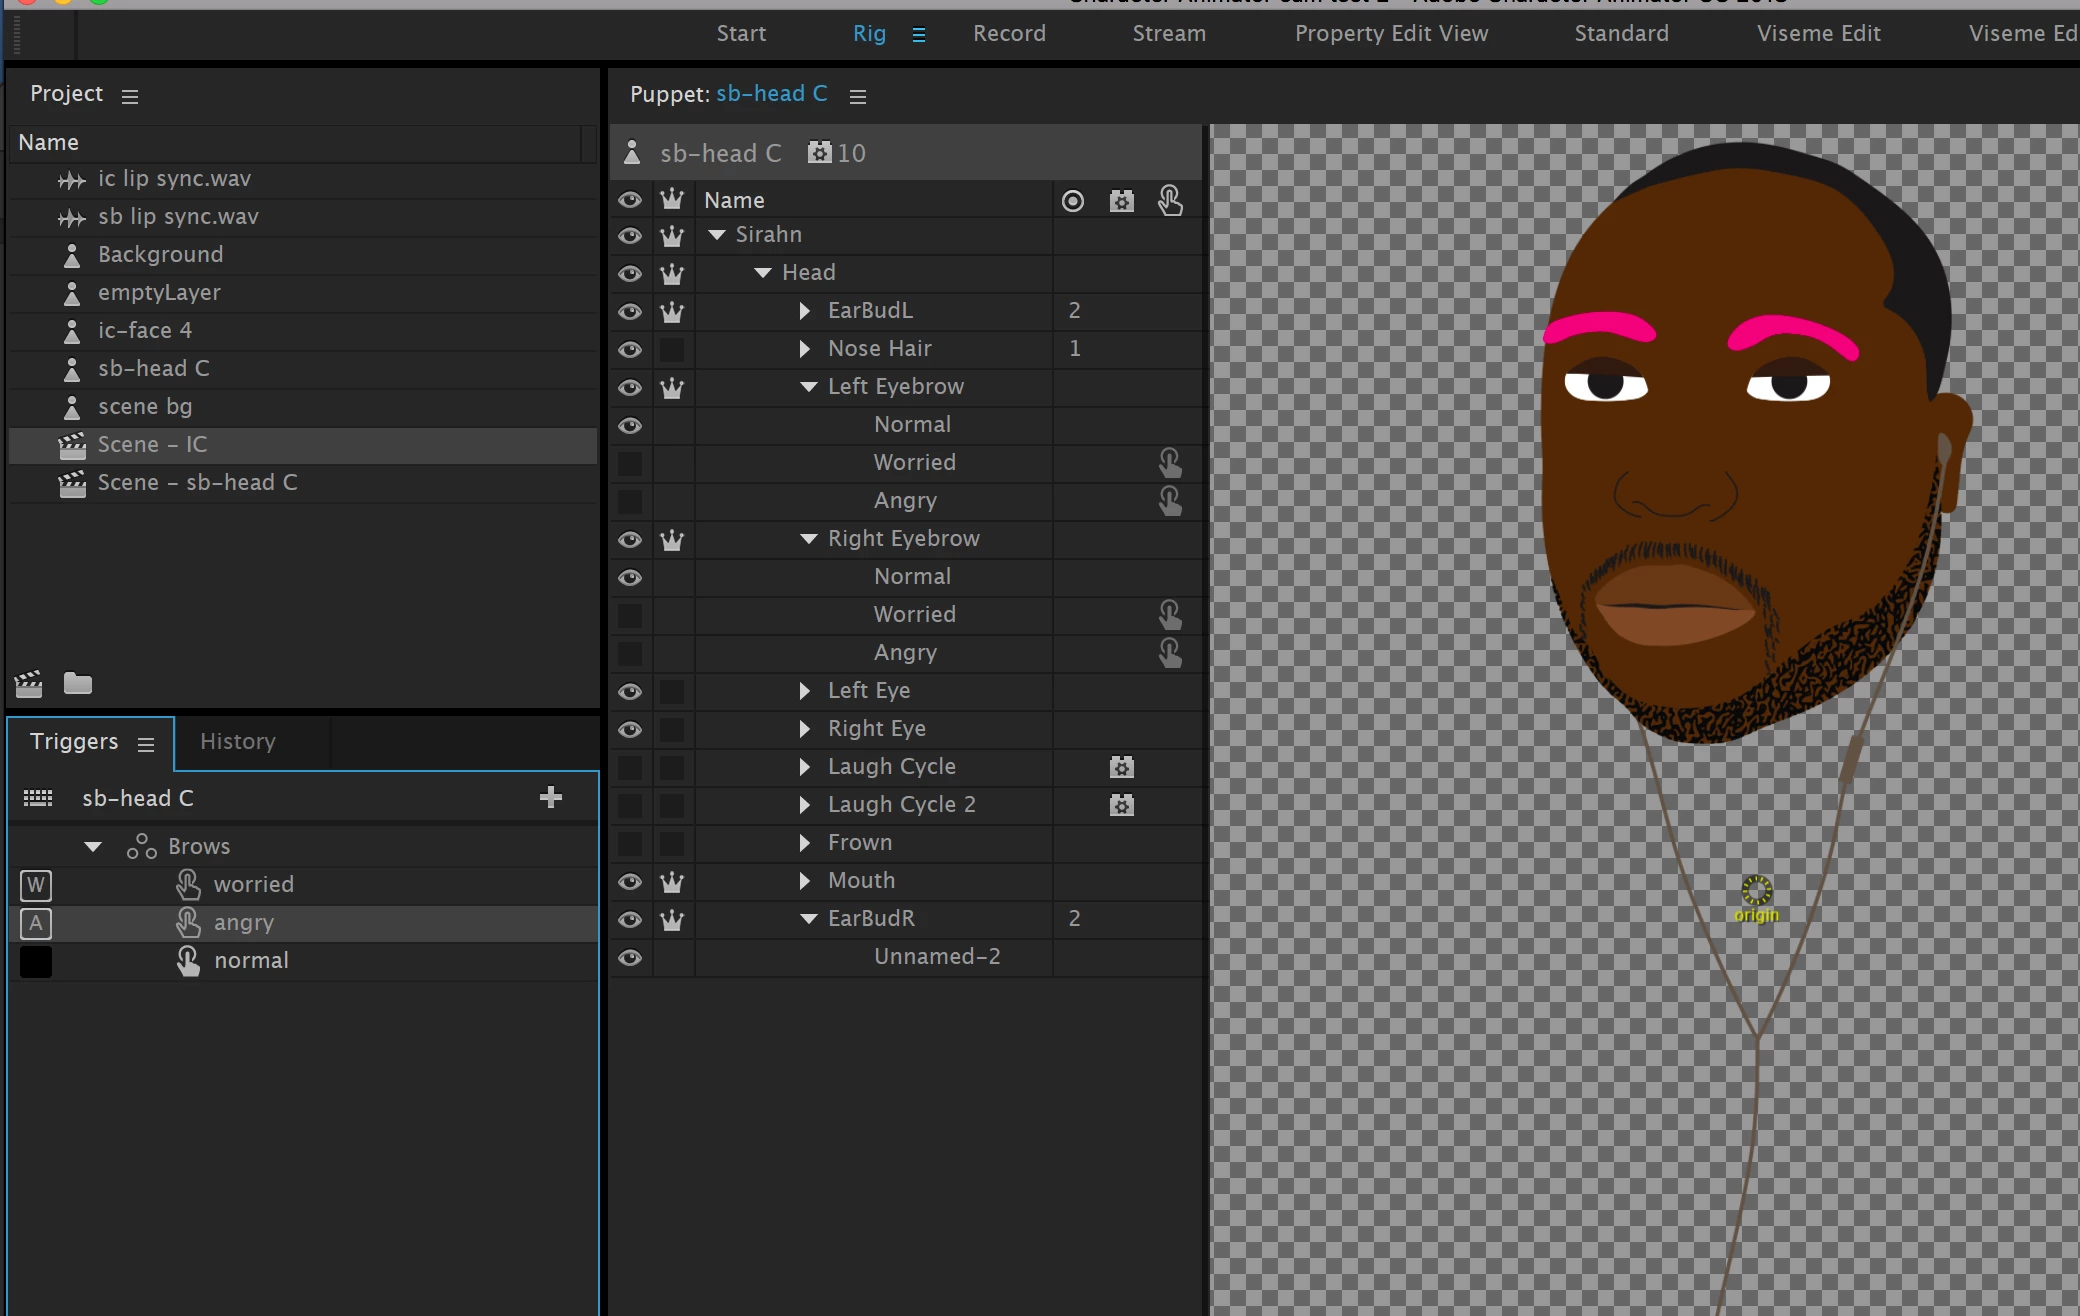Toggle visibility of Left Eye layer

pyautogui.click(x=629, y=691)
